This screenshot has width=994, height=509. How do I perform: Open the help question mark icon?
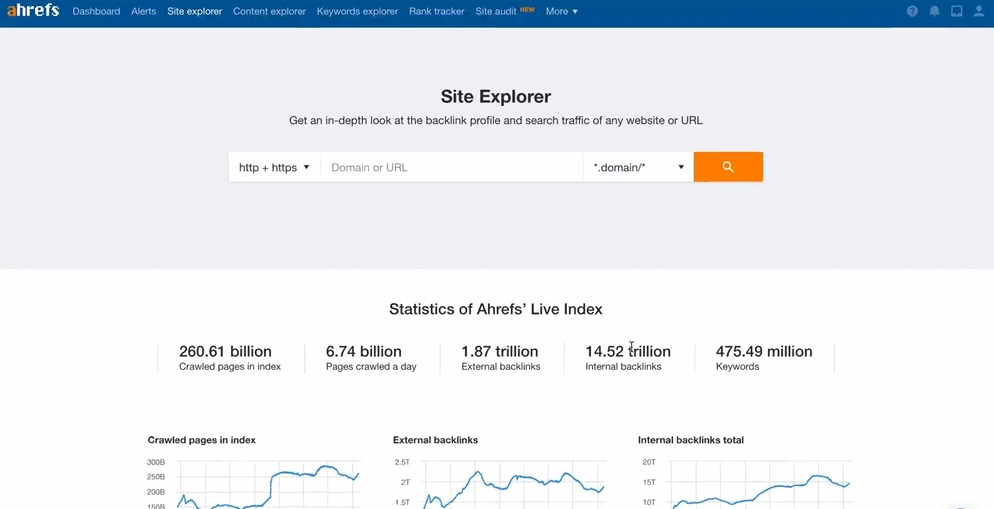pyautogui.click(x=912, y=11)
